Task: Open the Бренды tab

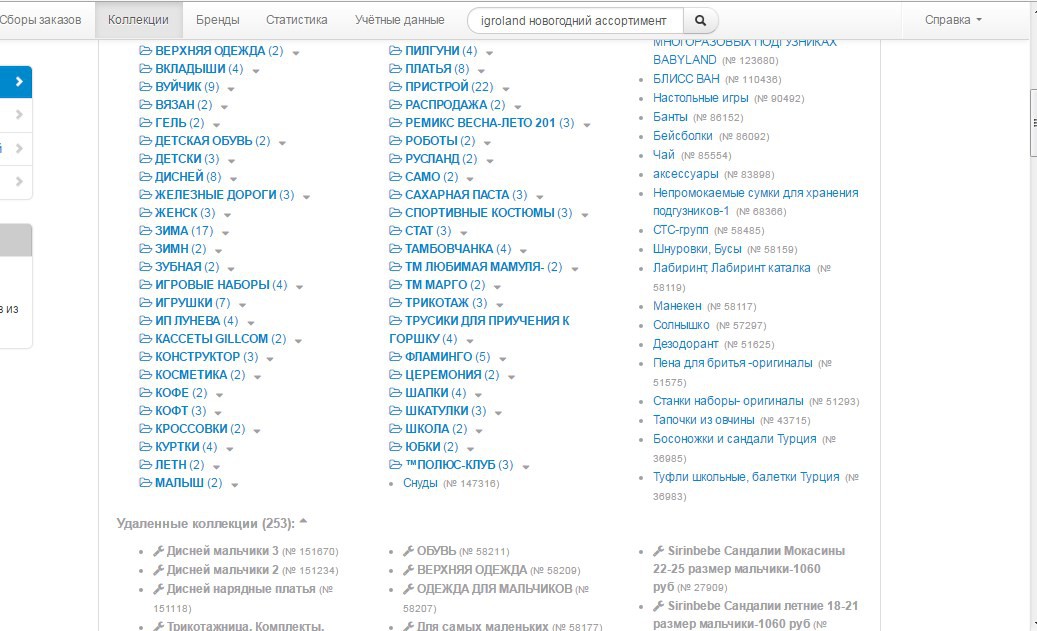Action: [218, 20]
